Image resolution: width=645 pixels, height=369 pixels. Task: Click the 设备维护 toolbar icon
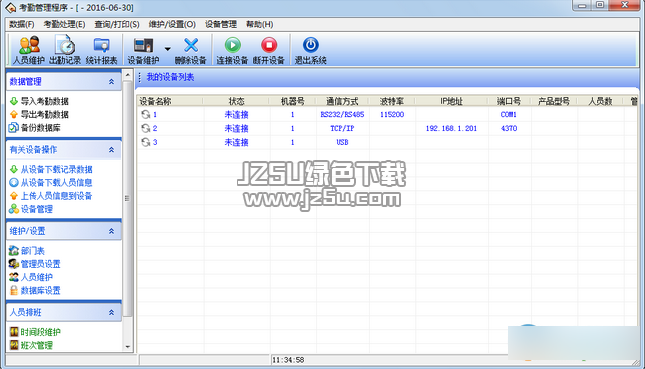point(143,45)
